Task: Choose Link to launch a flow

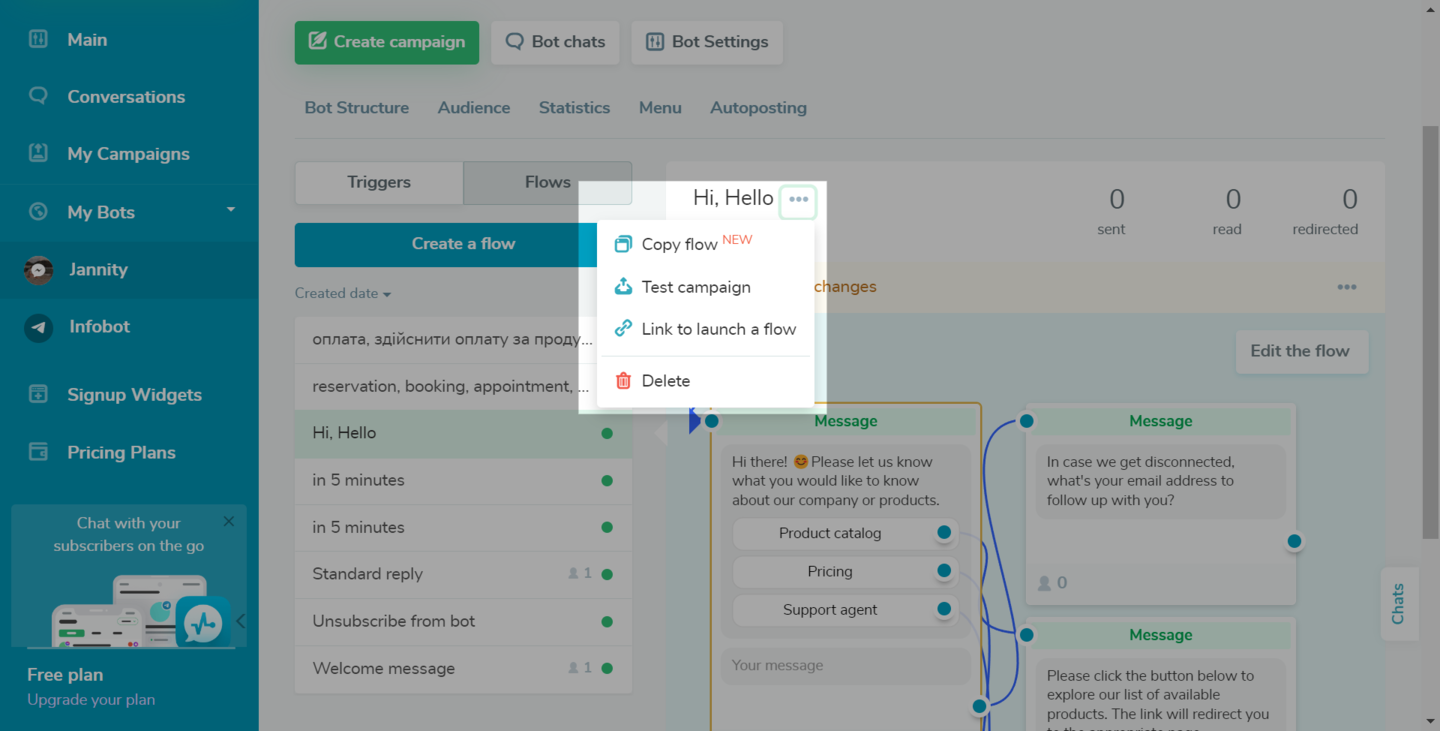Action: tap(718, 329)
